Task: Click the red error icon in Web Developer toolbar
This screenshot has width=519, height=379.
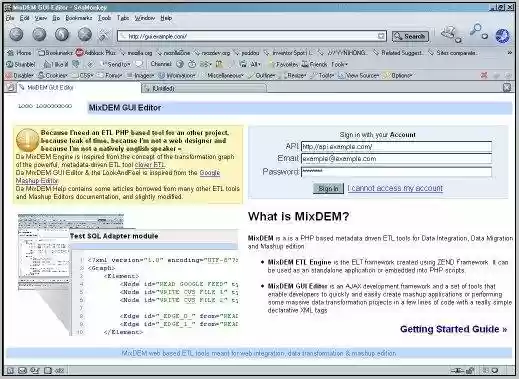Action: pos(484,76)
